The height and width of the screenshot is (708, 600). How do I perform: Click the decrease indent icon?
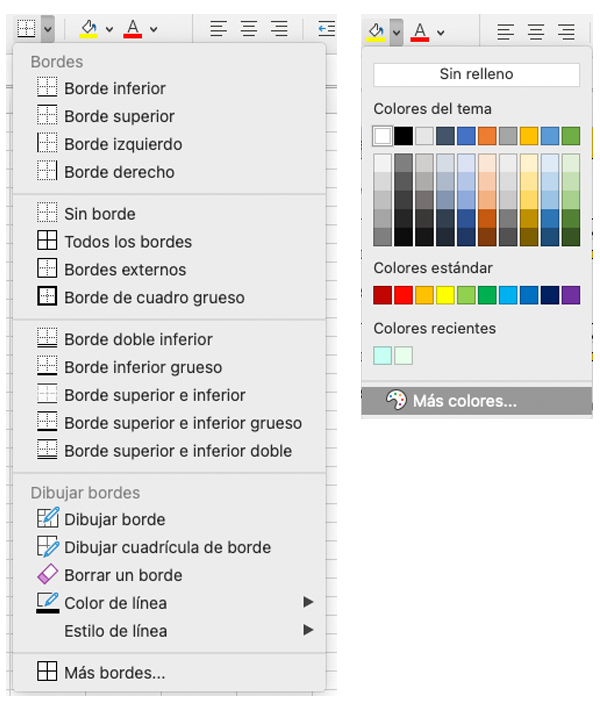click(326, 29)
